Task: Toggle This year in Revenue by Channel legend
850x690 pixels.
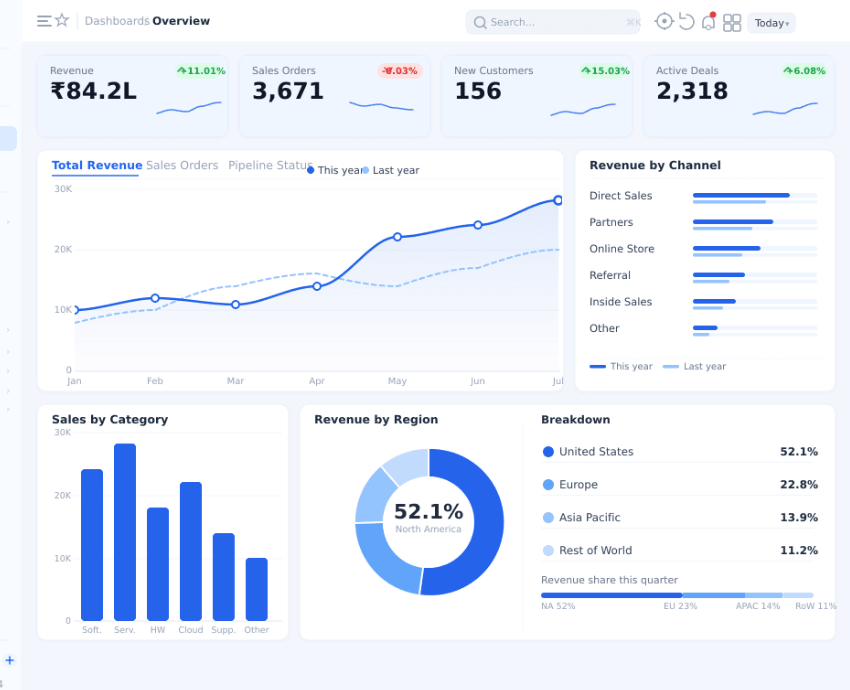Action: [x=621, y=366]
